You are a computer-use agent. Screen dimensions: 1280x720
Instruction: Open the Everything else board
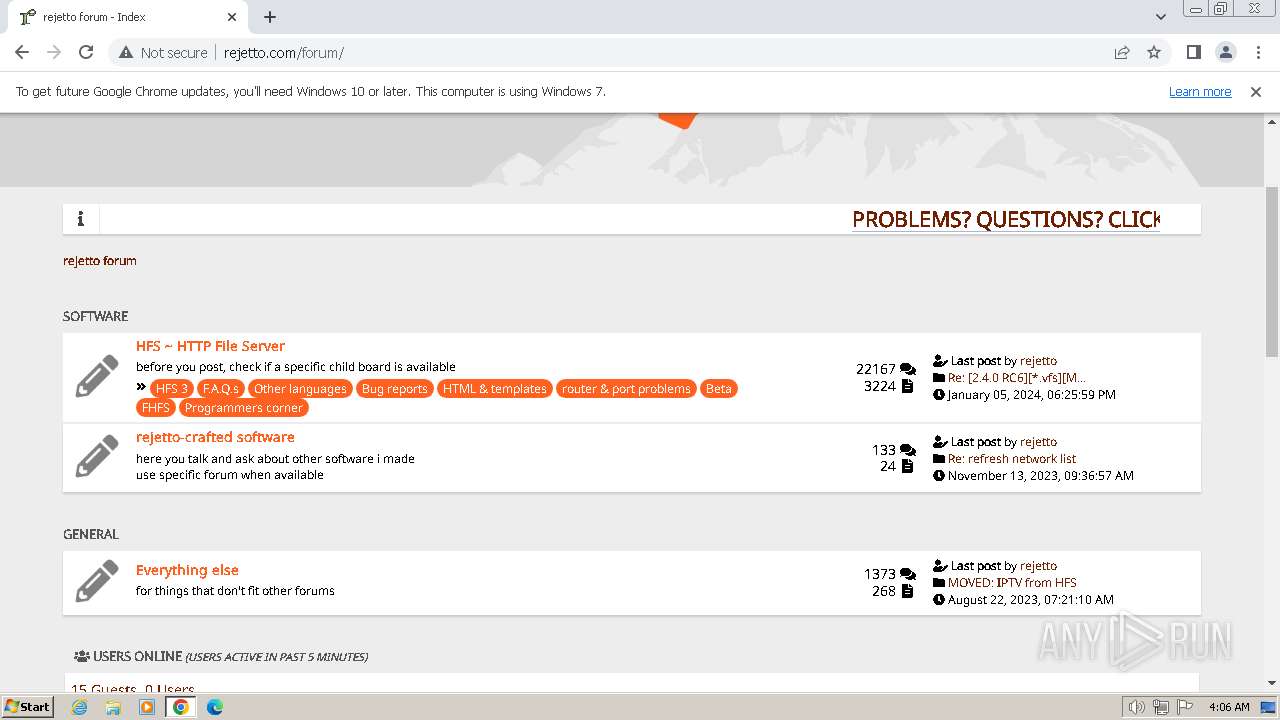pos(187,570)
